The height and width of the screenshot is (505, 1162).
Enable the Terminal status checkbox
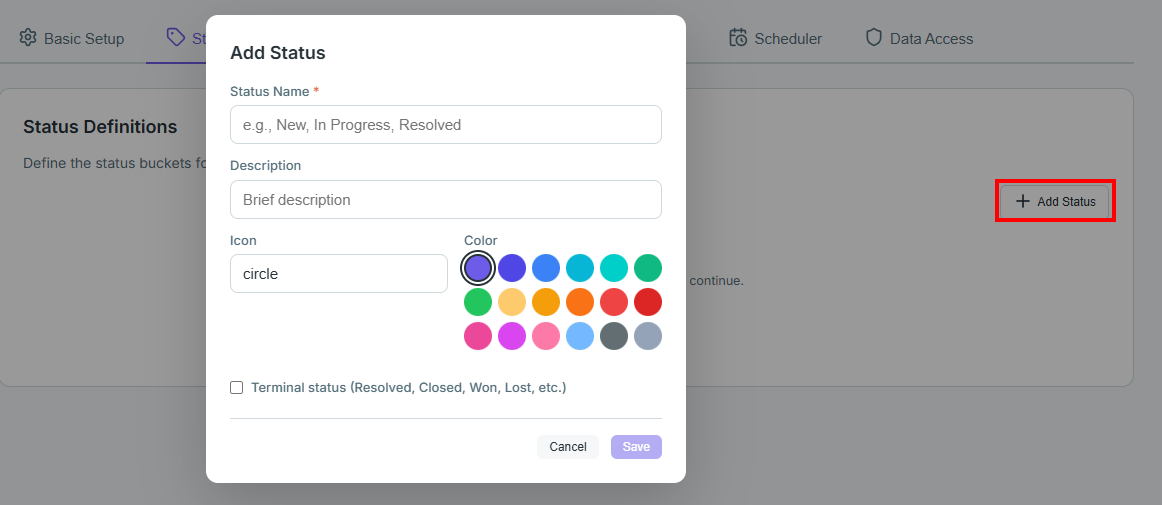tap(236, 387)
